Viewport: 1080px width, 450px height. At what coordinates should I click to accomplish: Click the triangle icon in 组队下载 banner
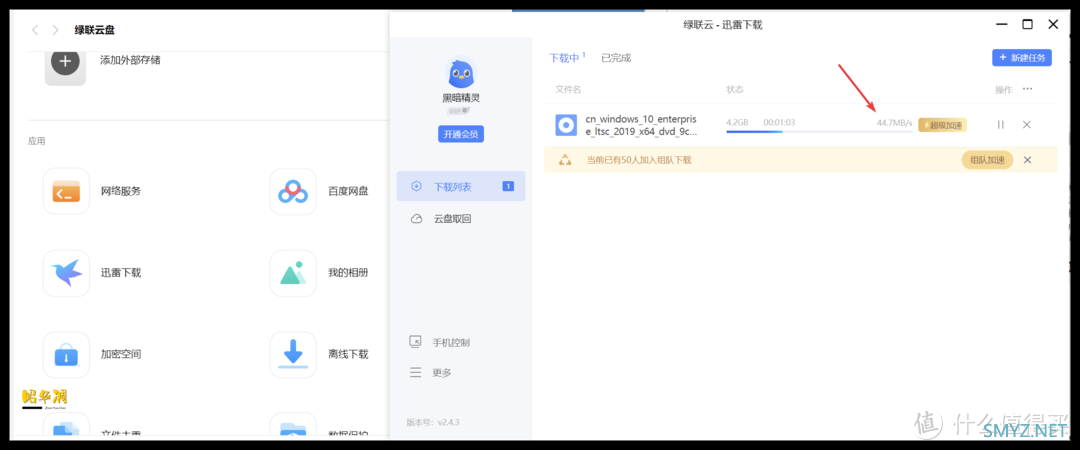pyautogui.click(x=565, y=160)
